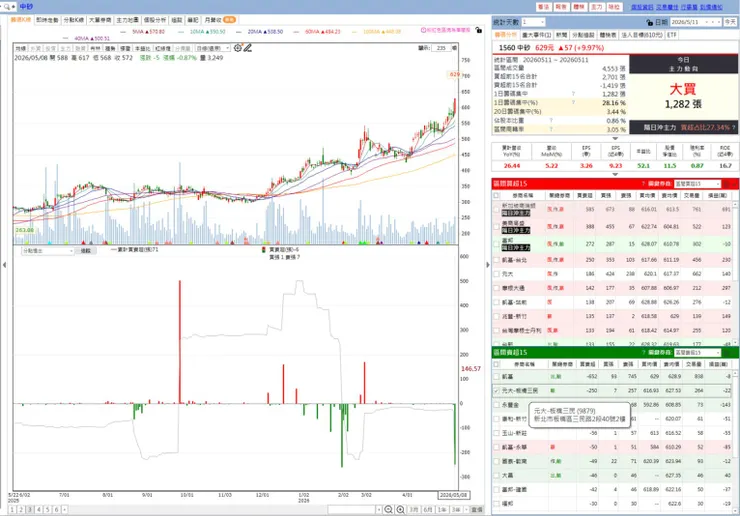Check the box for 摩根大通 row
This screenshot has height=516, width=740.
(x=496, y=288)
